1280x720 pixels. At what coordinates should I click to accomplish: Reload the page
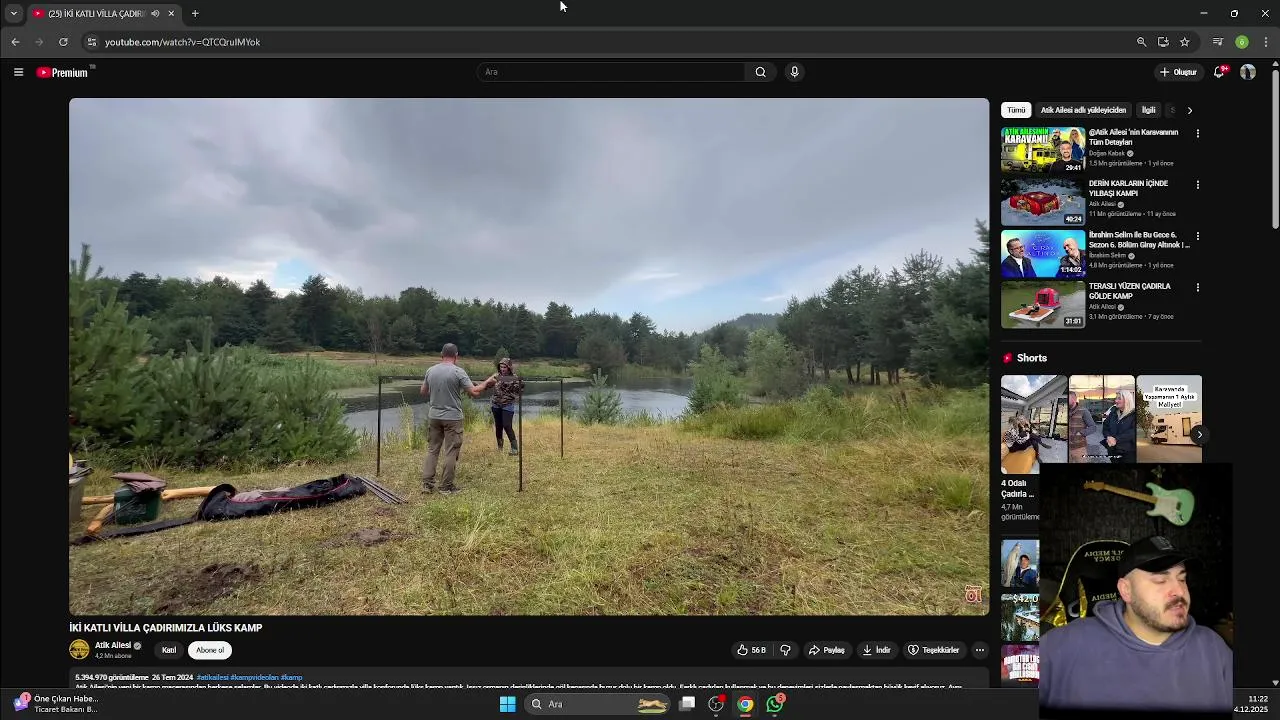63,42
